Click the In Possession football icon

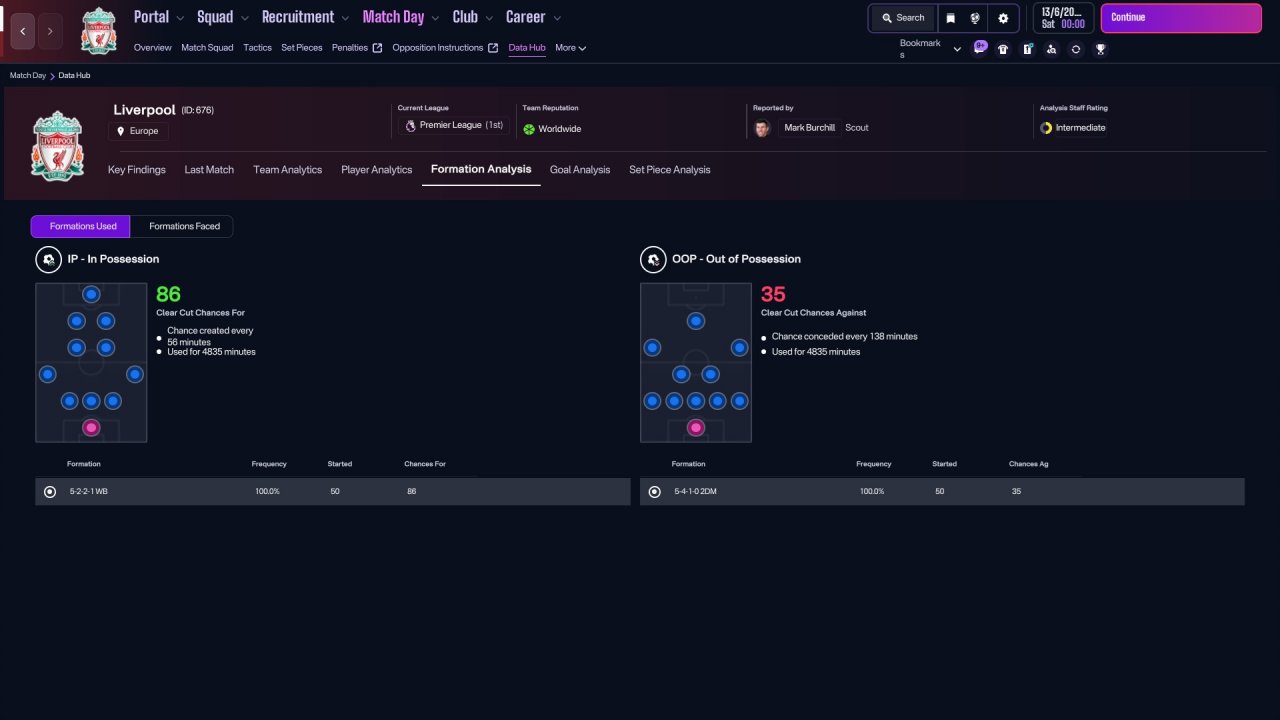[x=47, y=259]
